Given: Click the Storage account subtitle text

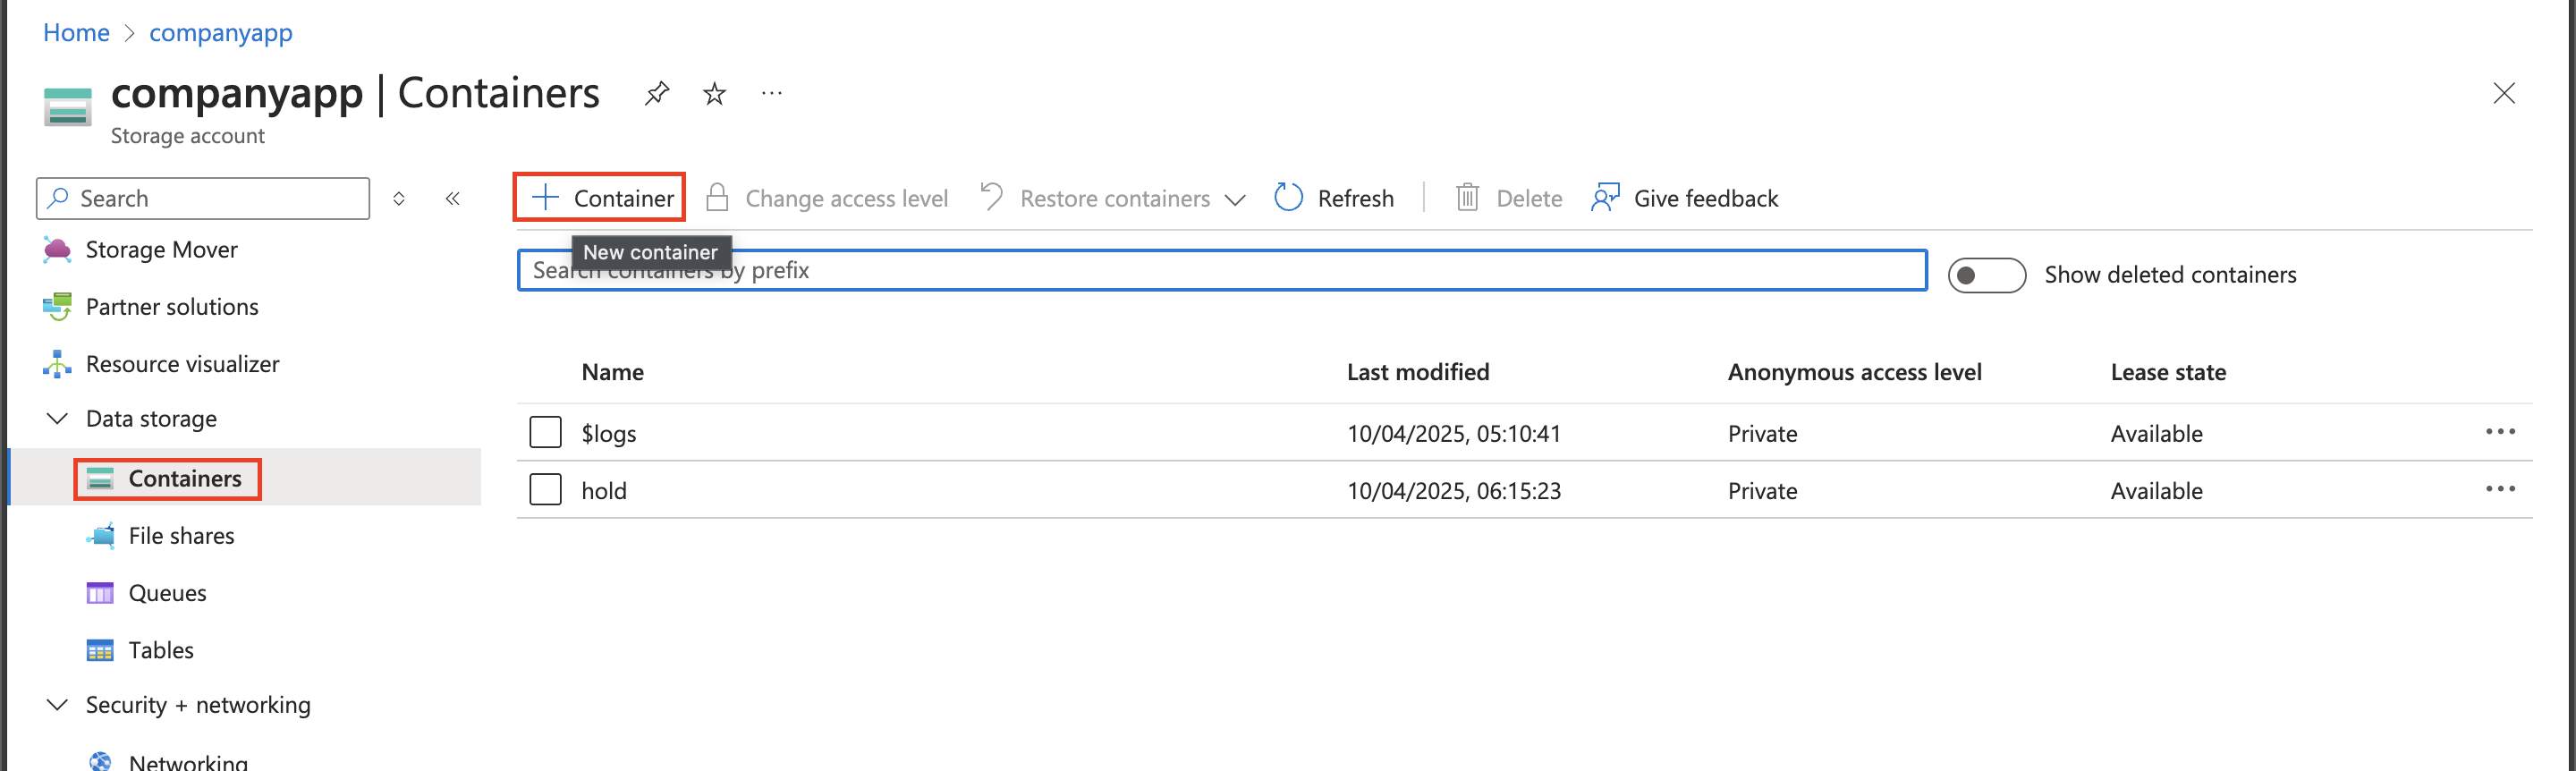Looking at the screenshot, I should tap(187, 135).
